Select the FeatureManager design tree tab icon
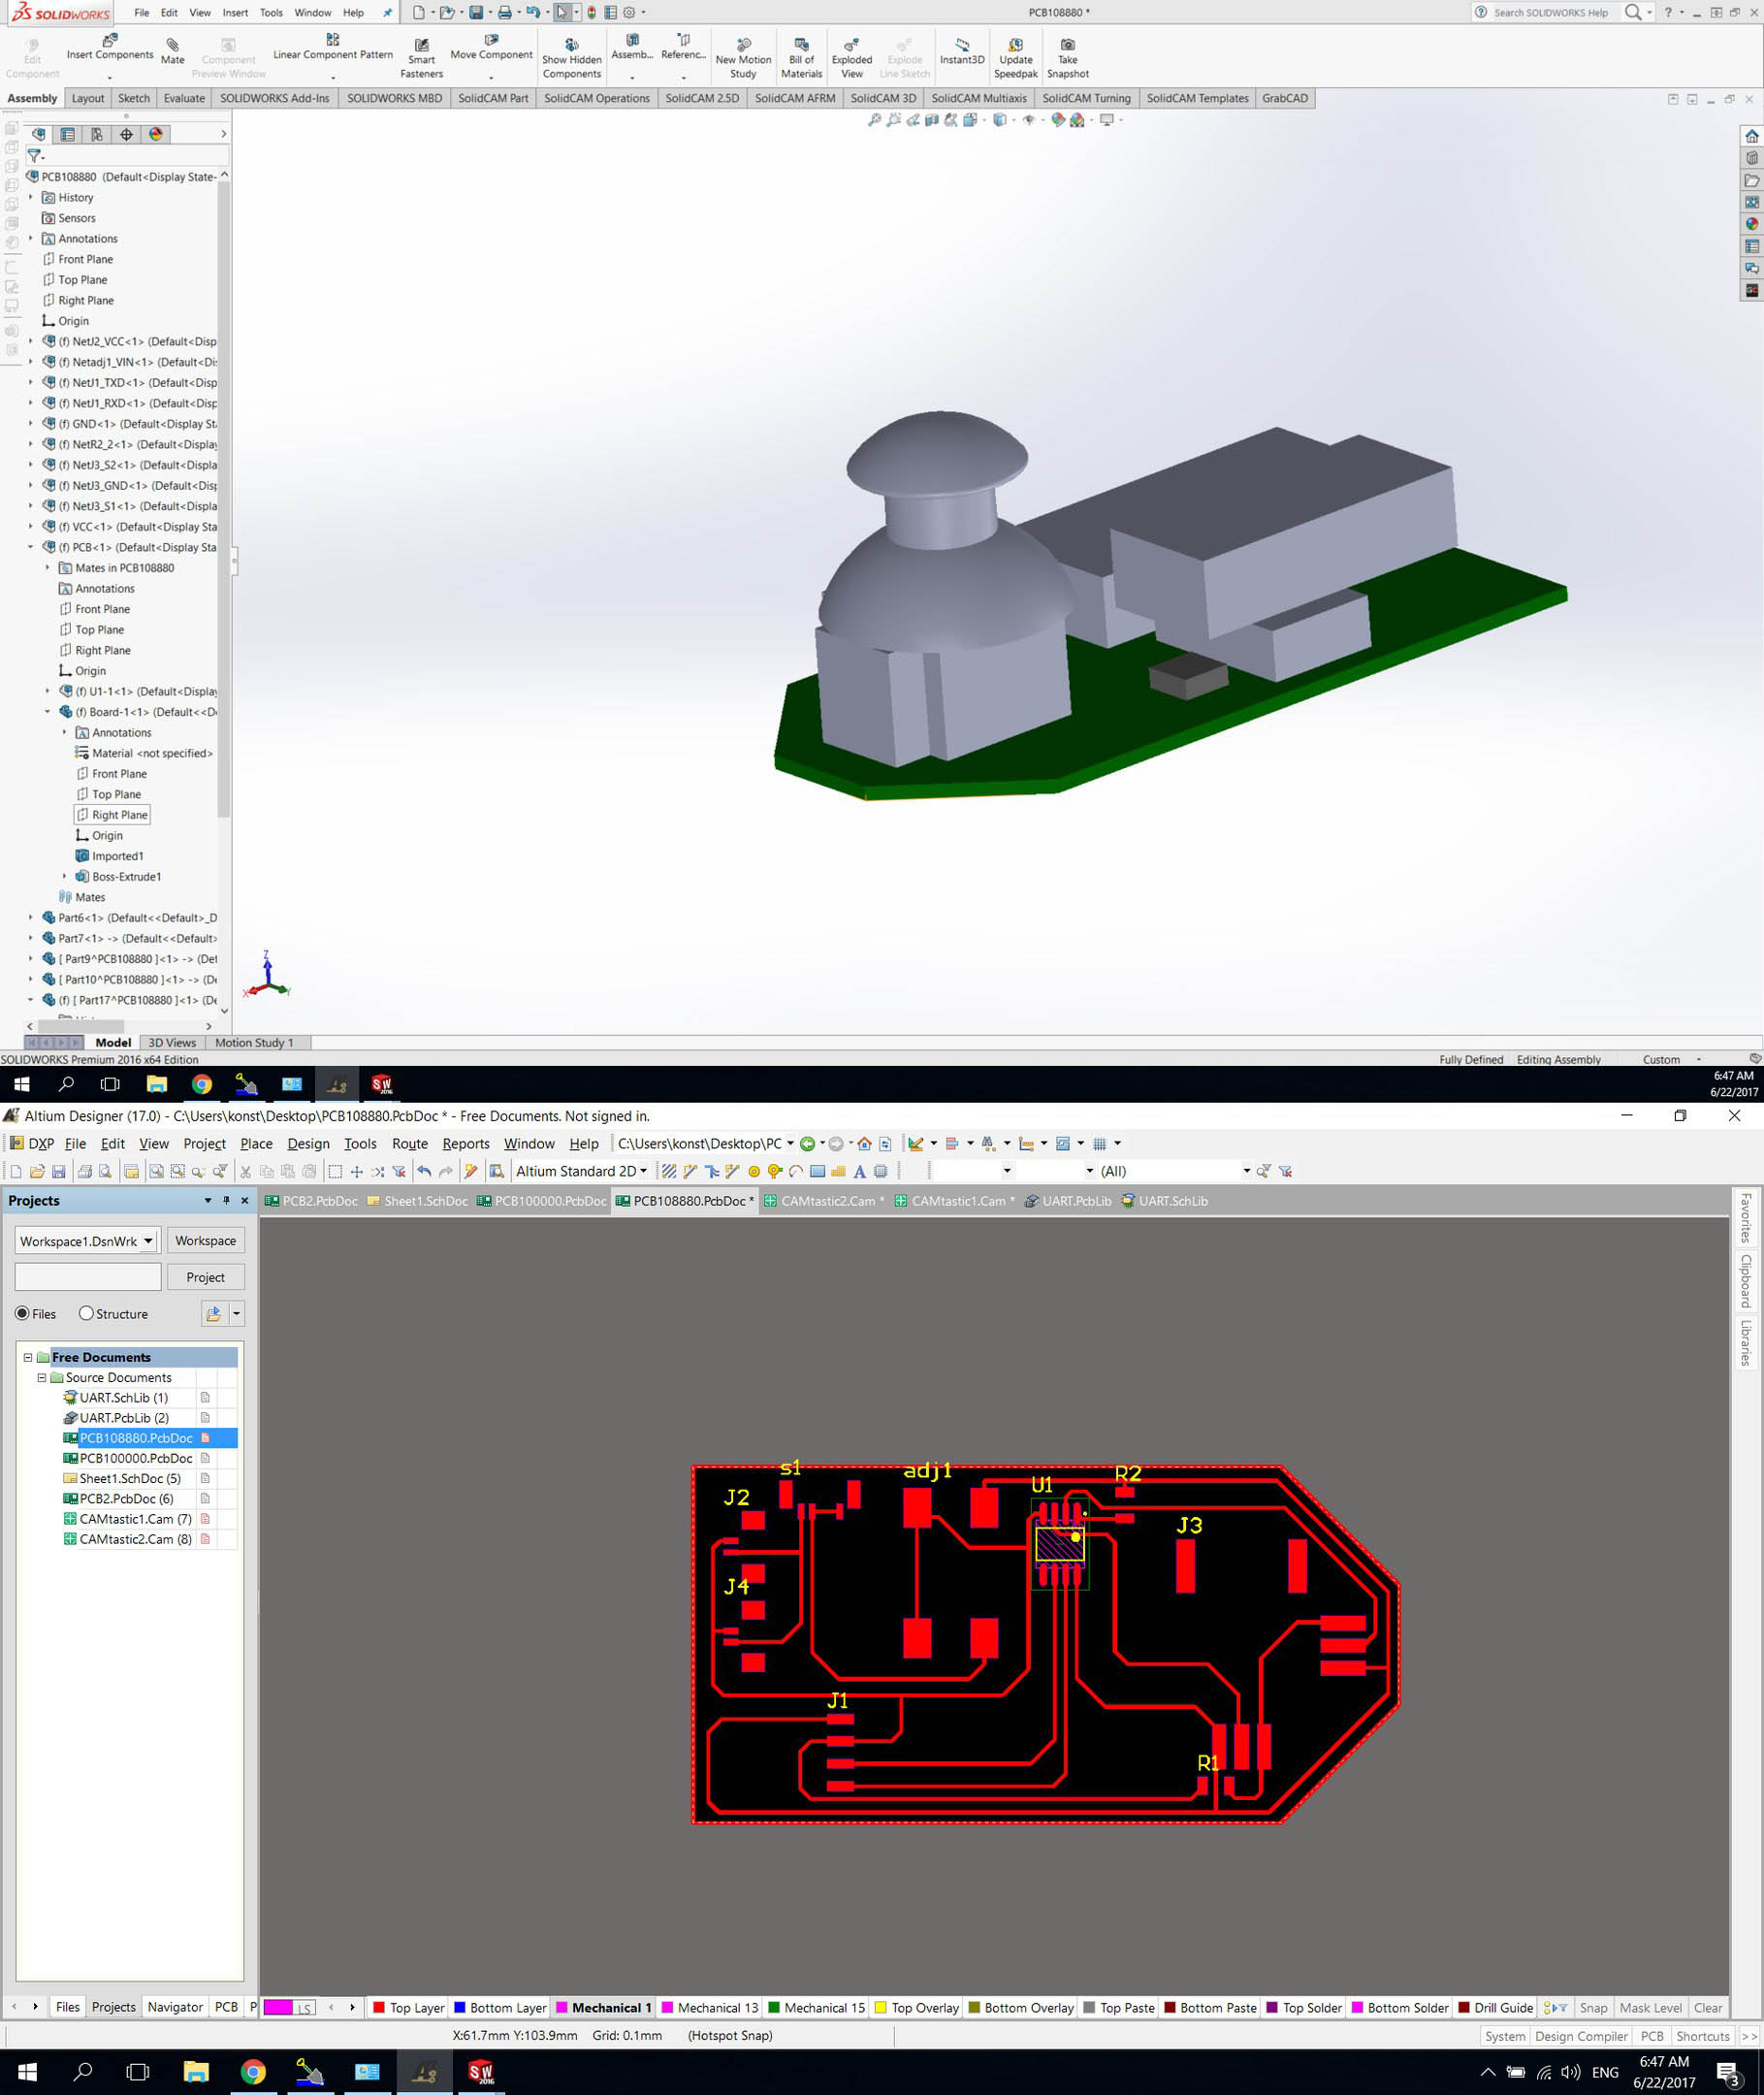1764x2095 pixels. coord(39,134)
